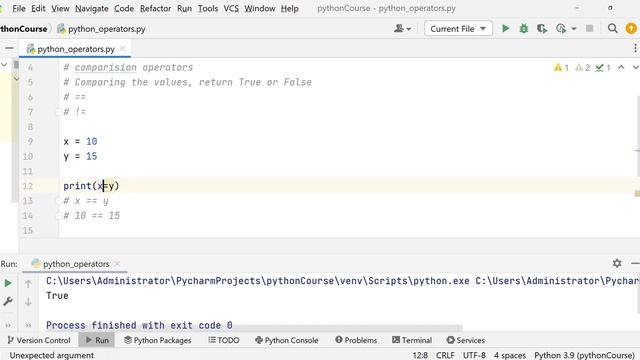Open the Python Console tool window
The height and width of the screenshot is (360, 640).
(x=287, y=340)
